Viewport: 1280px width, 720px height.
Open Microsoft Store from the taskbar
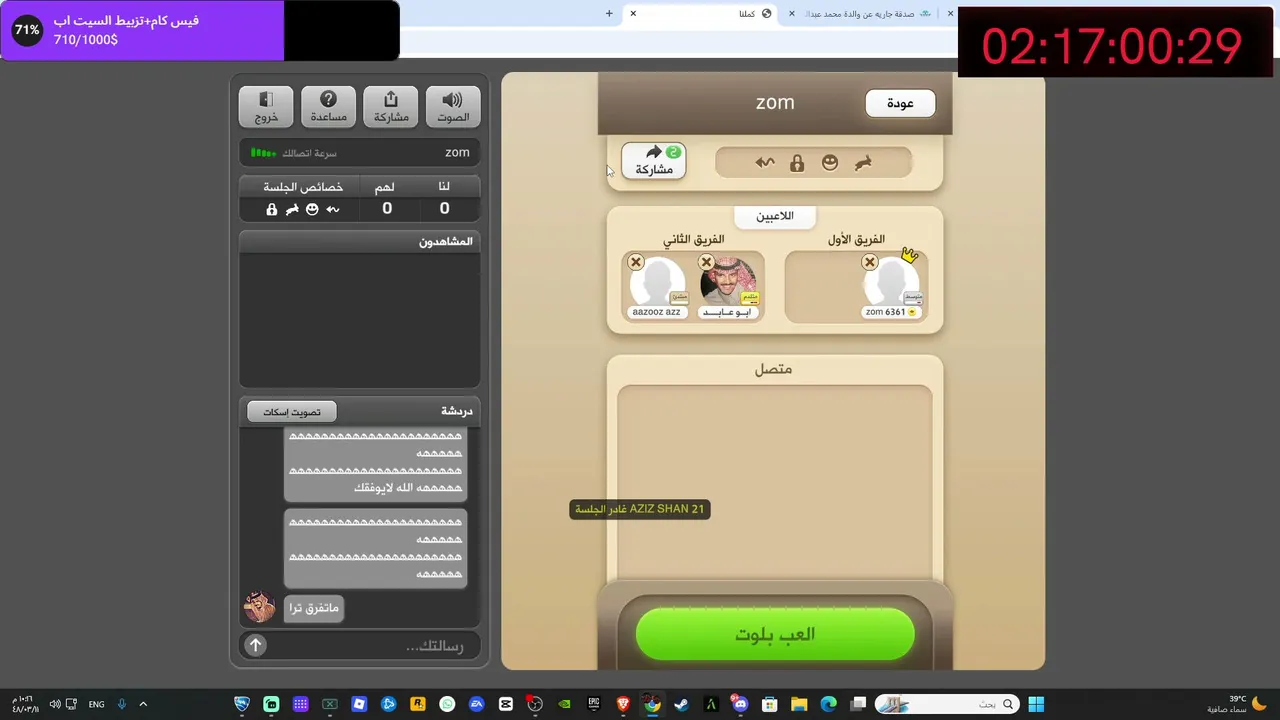click(x=769, y=704)
